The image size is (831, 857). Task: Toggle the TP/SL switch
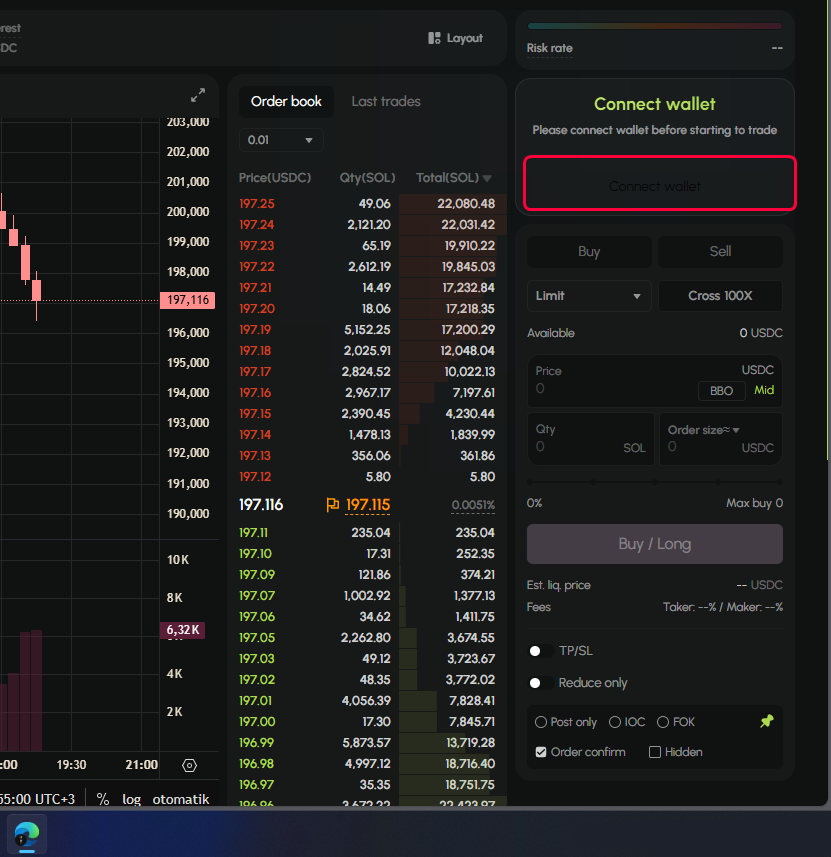[540, 651]
